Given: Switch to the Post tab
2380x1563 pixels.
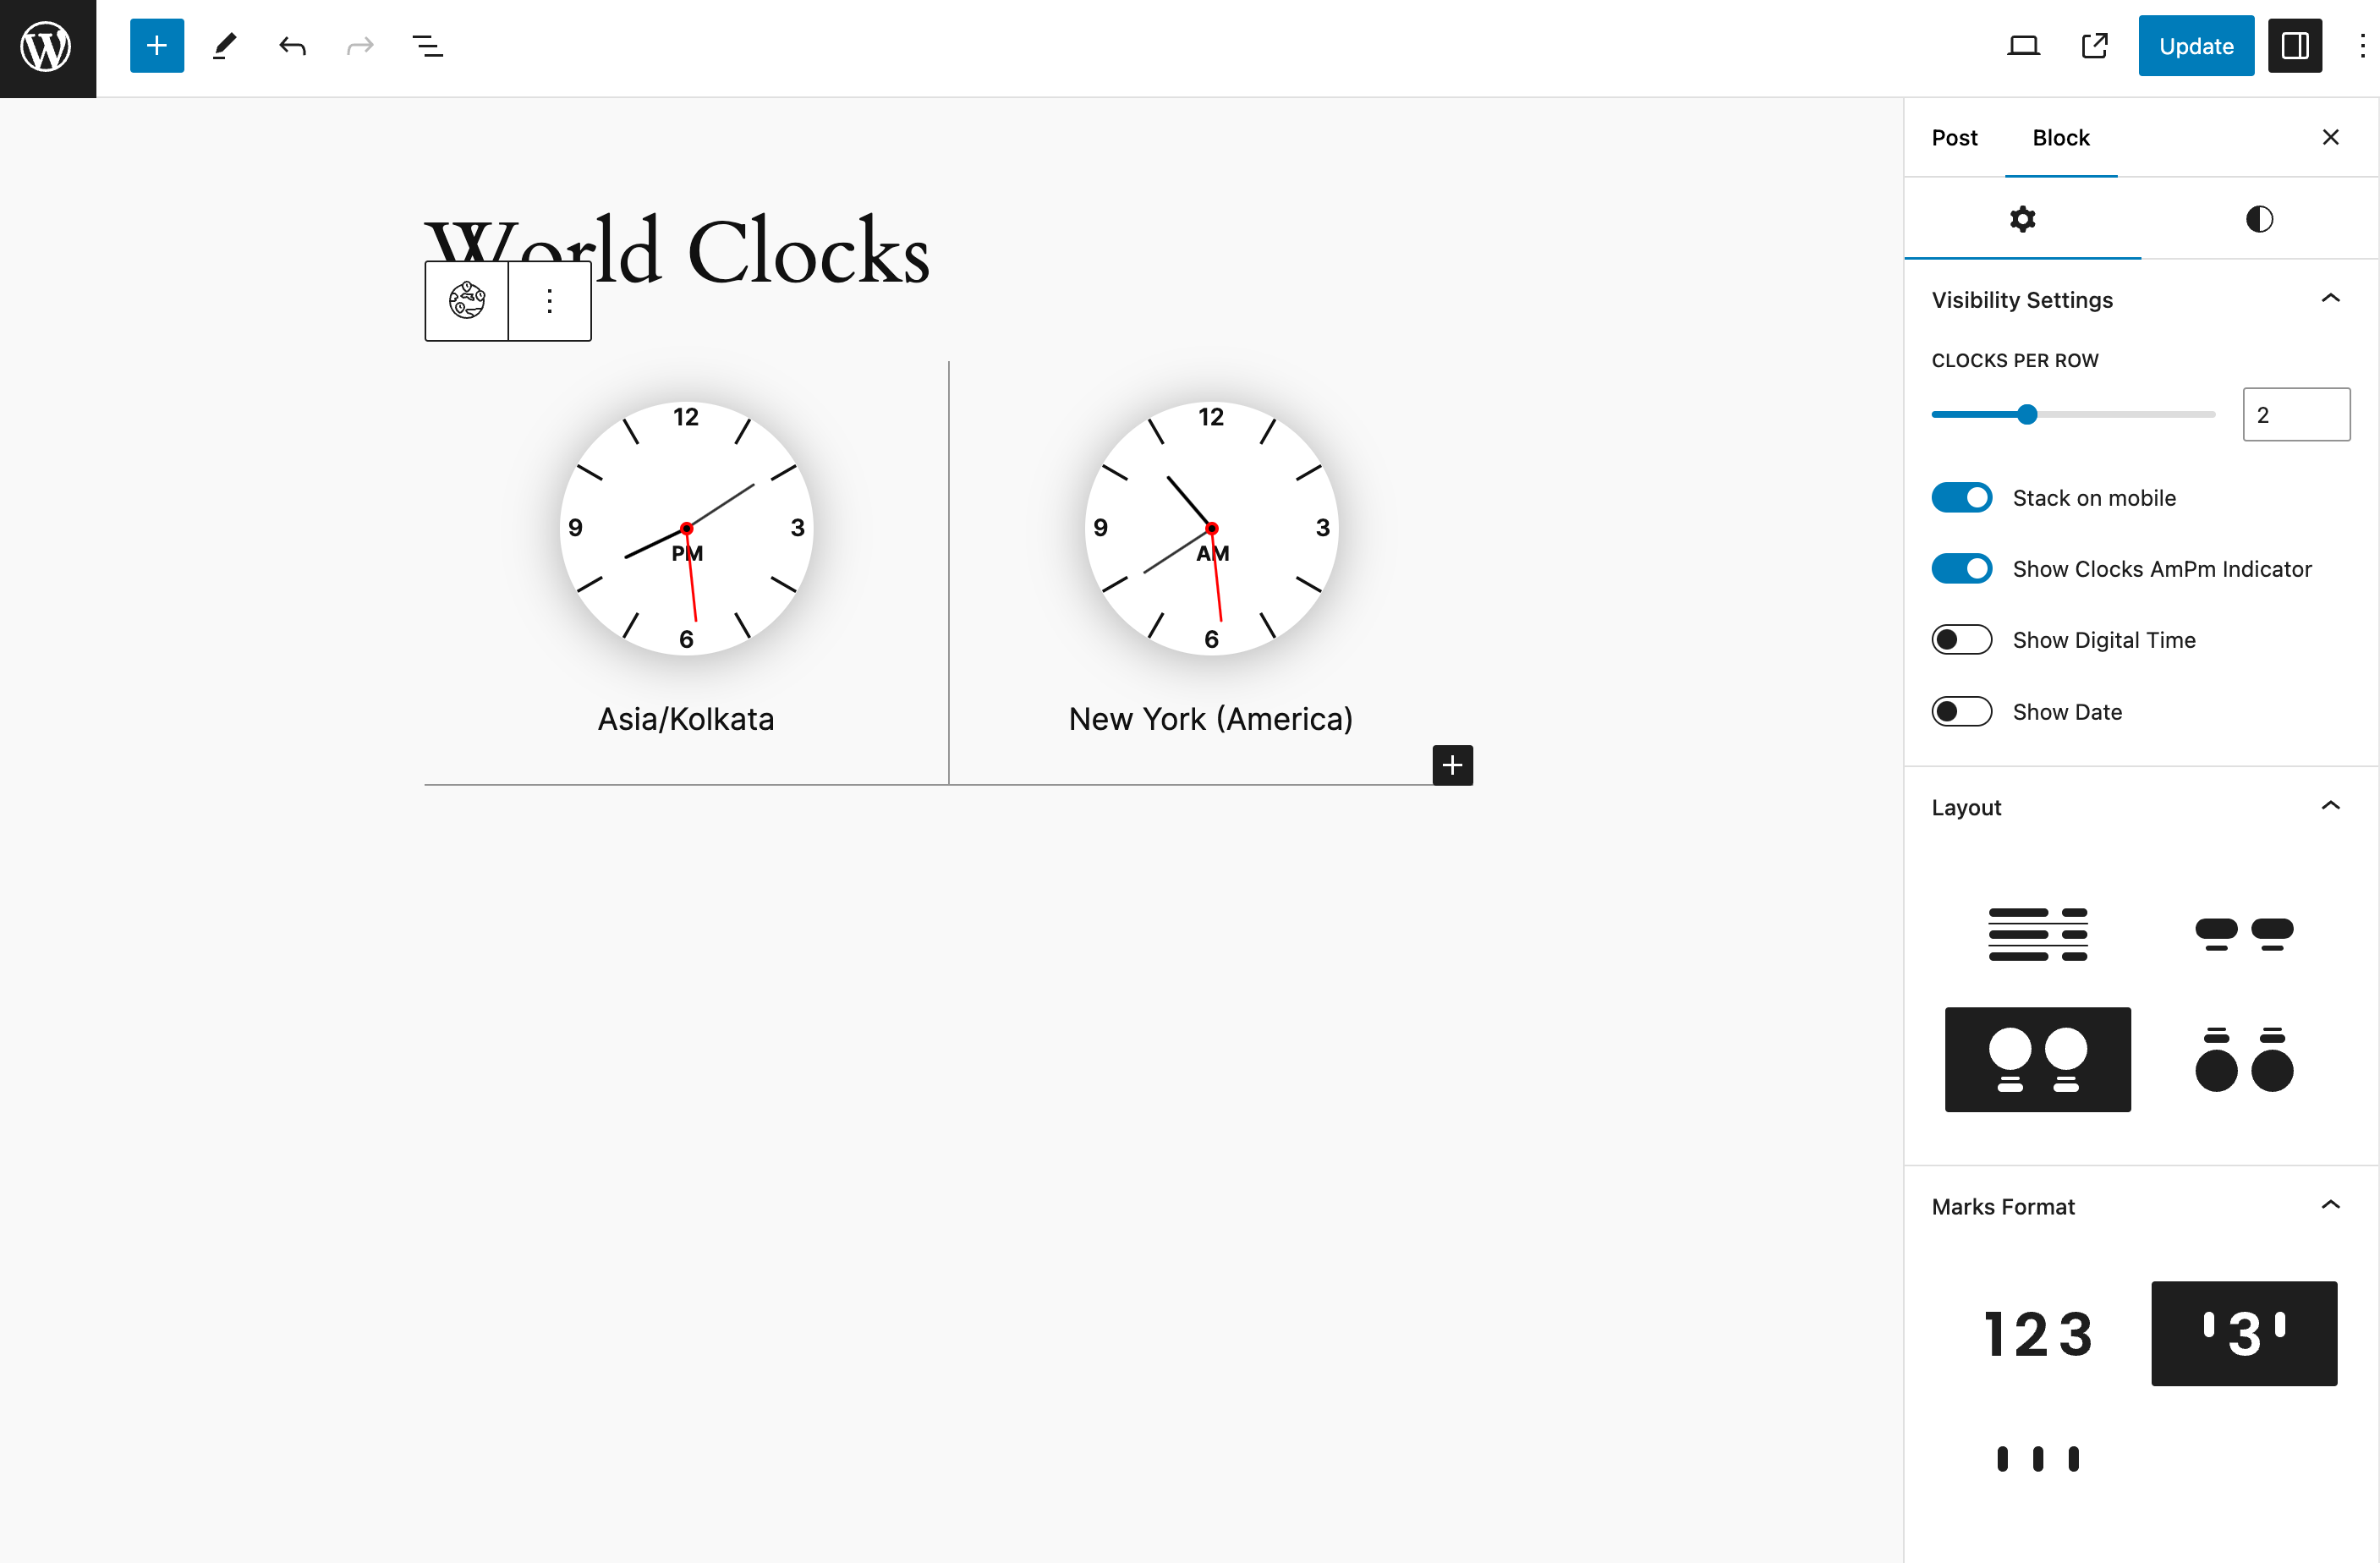Looking at the screenshot, I should click(1955, 136).
